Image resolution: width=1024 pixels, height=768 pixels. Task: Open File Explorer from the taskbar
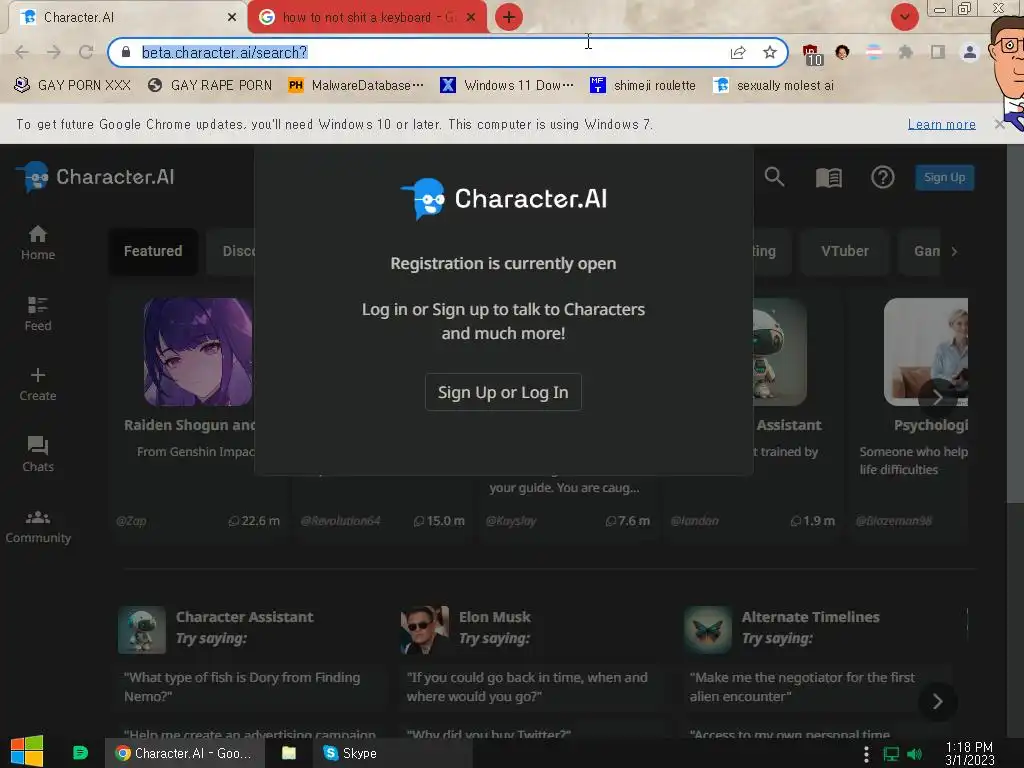[289, 753]
